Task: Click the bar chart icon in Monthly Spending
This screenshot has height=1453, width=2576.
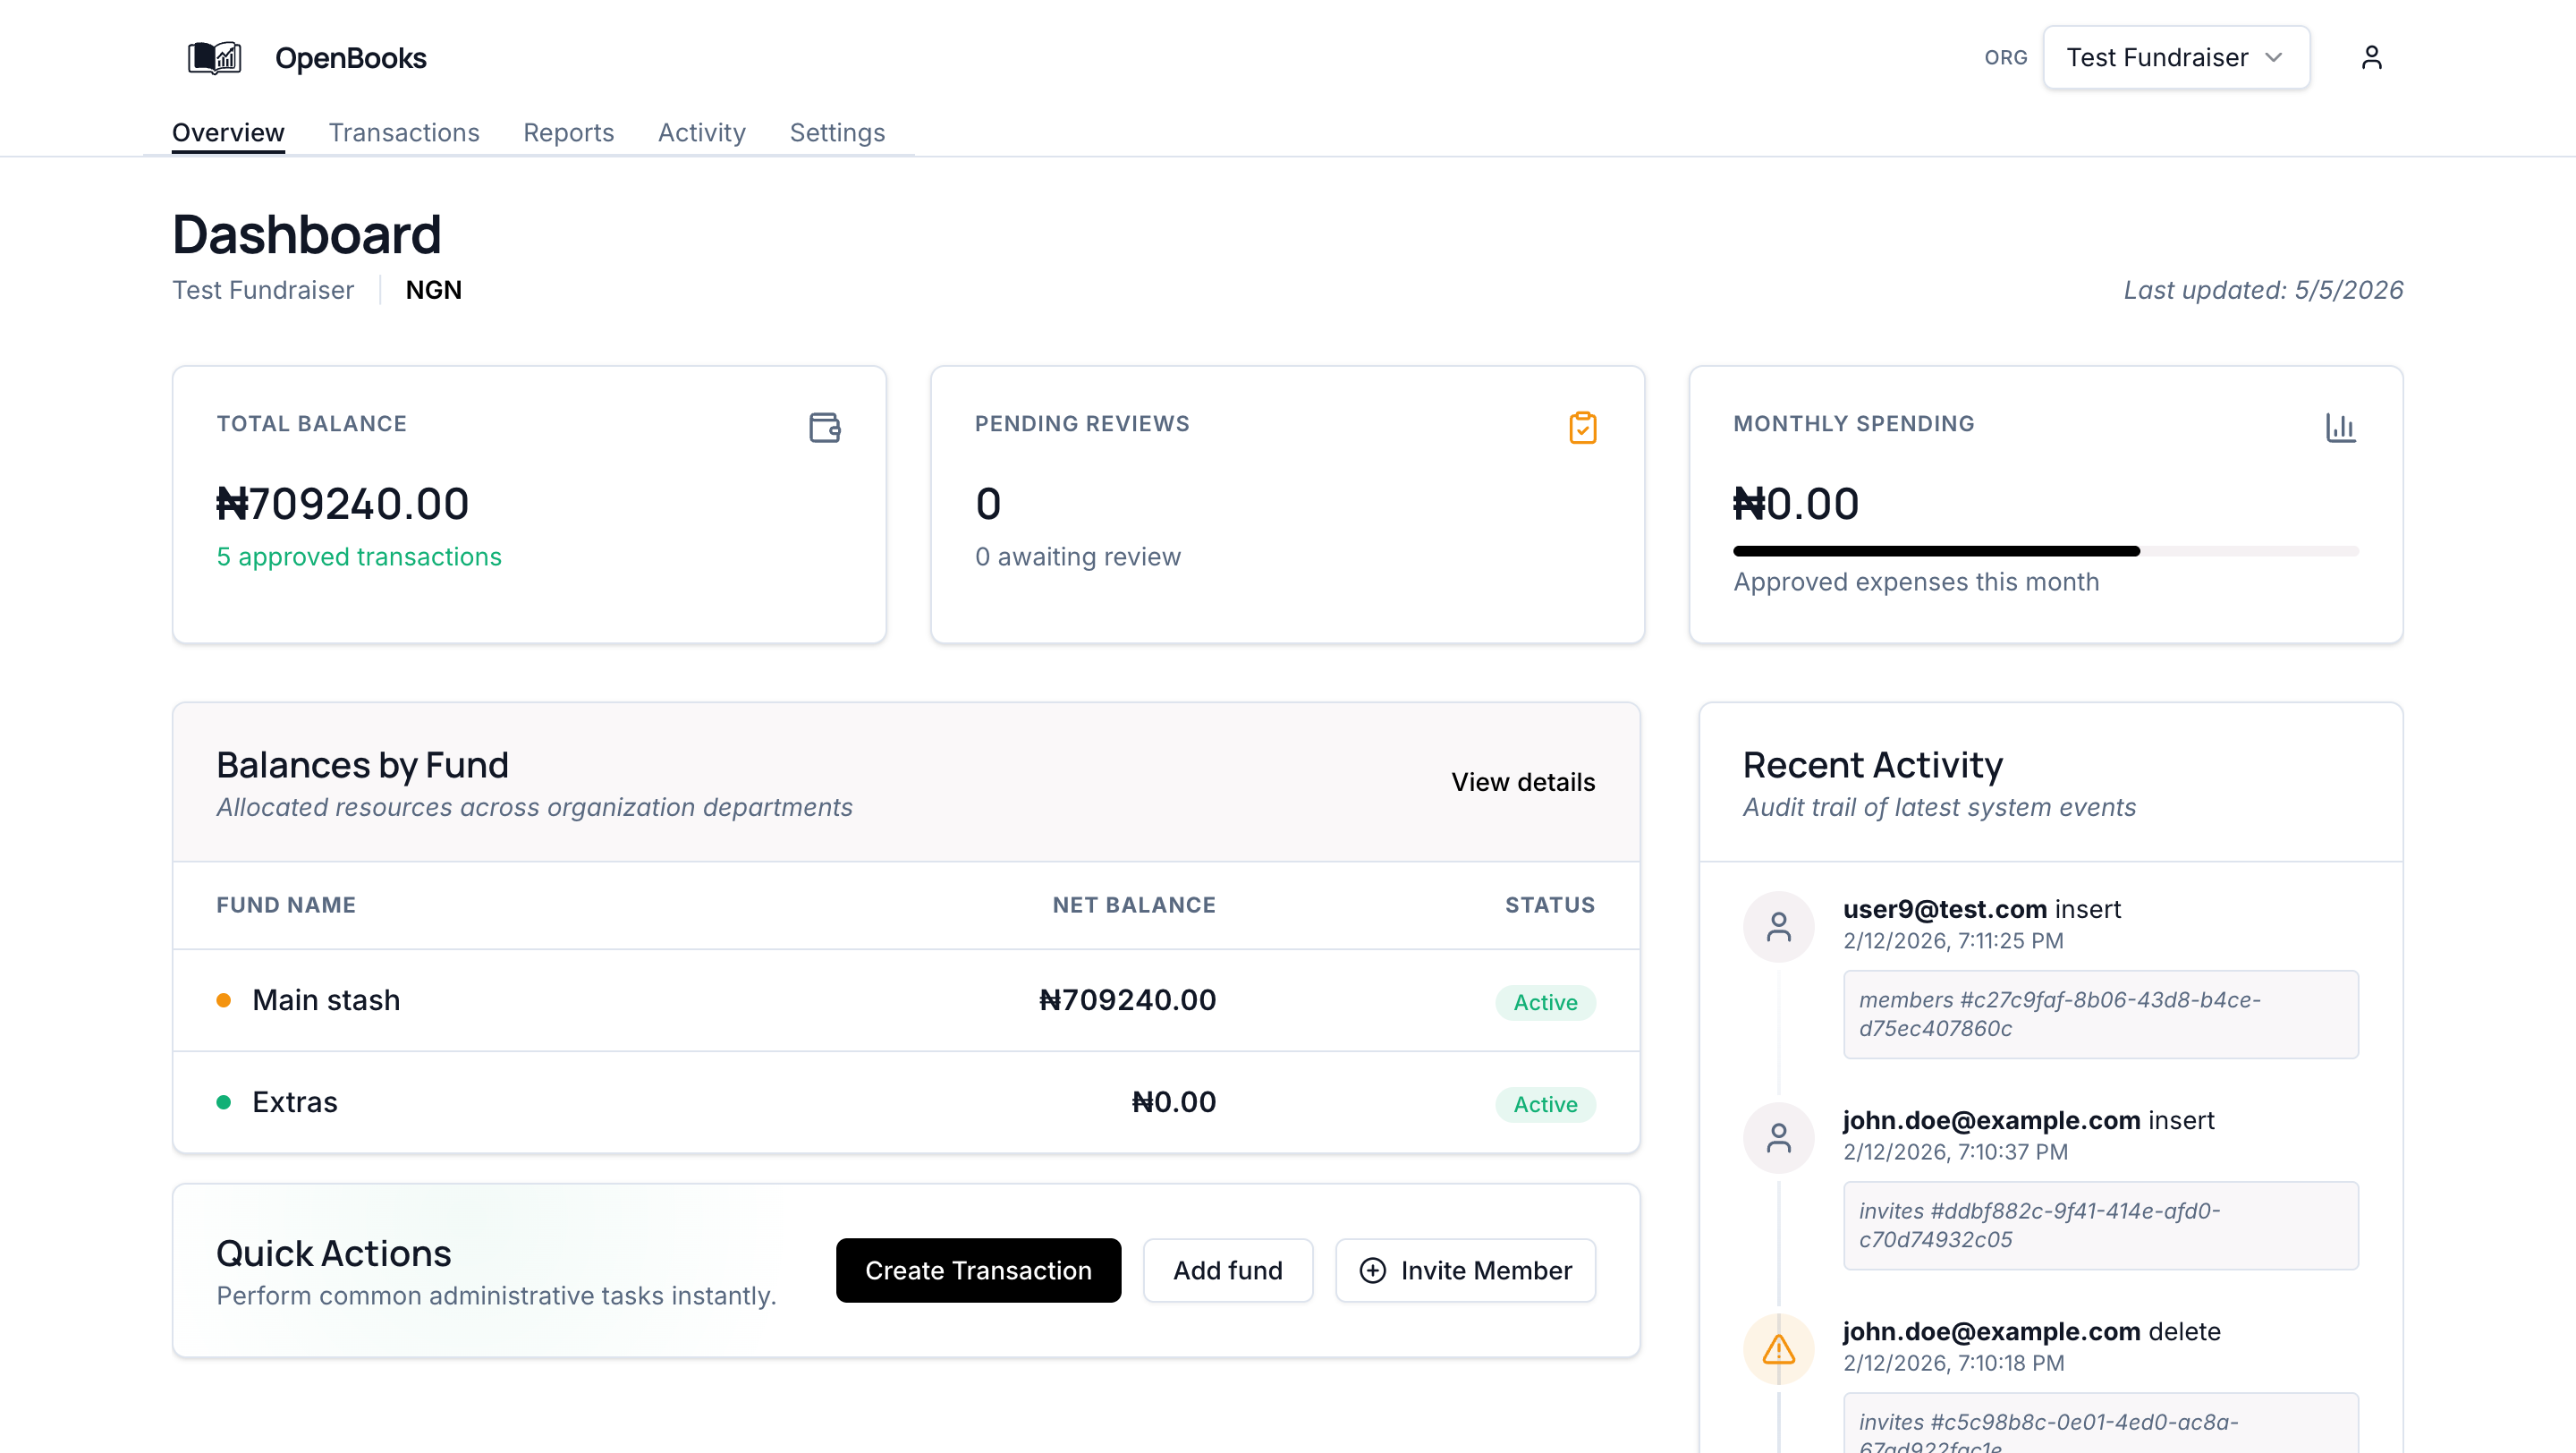Action: click(2341, 427)
